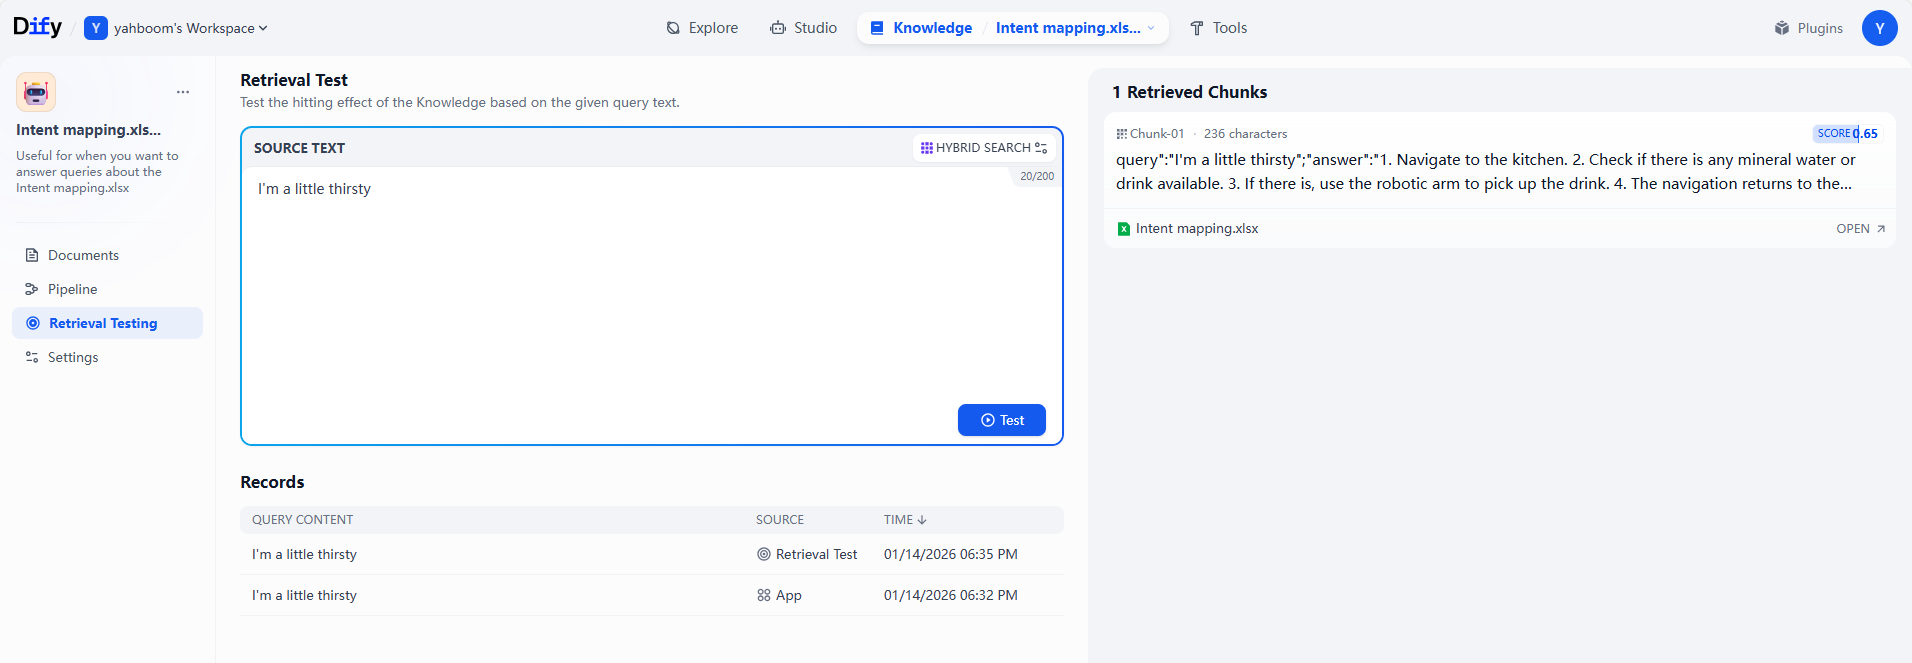The height and width of the screenshot is (663, 1912).
Task: Open the knowledge base more options menu
Action: [183, 92]
